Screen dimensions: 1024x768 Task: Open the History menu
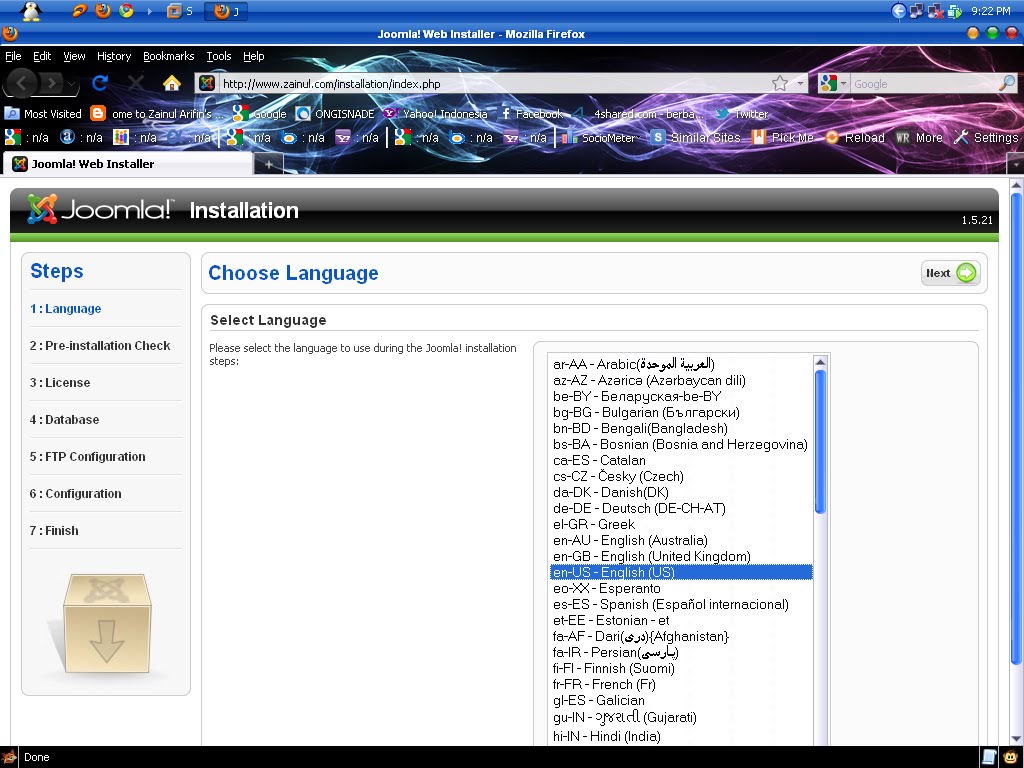coord(114,56)
